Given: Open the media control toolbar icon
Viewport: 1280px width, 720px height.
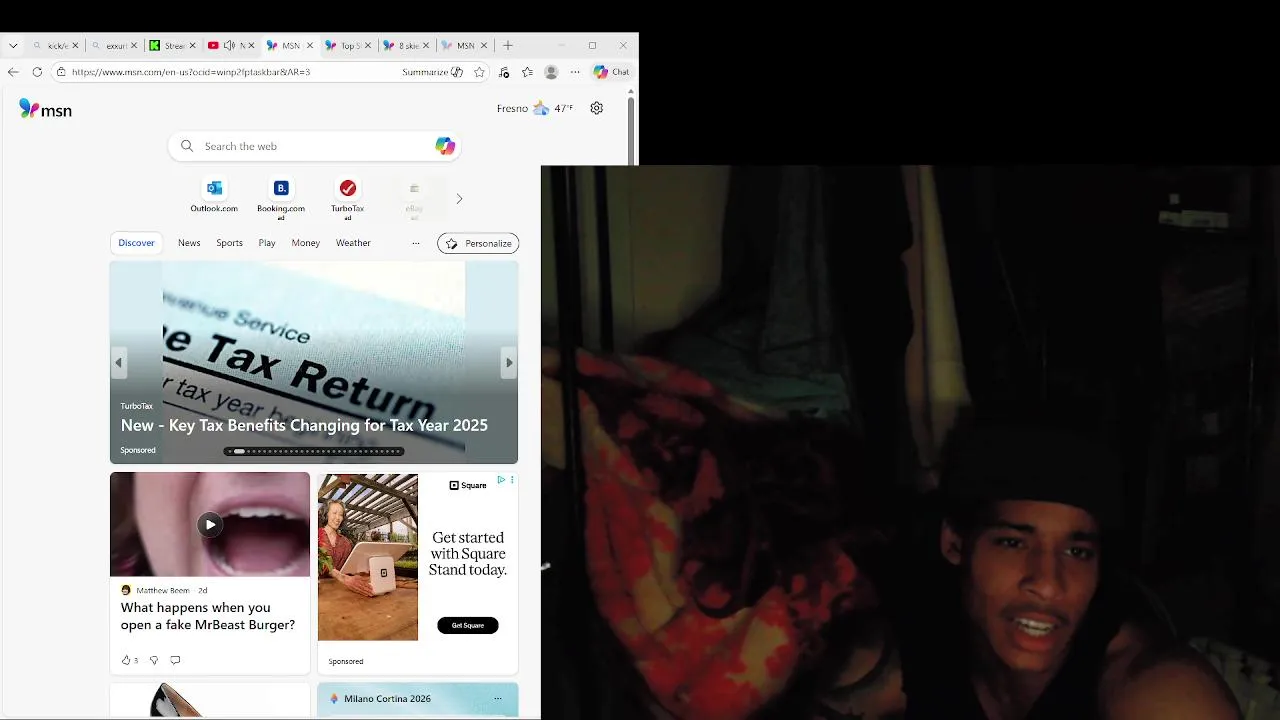Looking at the screenshot, I should [504, 72].
